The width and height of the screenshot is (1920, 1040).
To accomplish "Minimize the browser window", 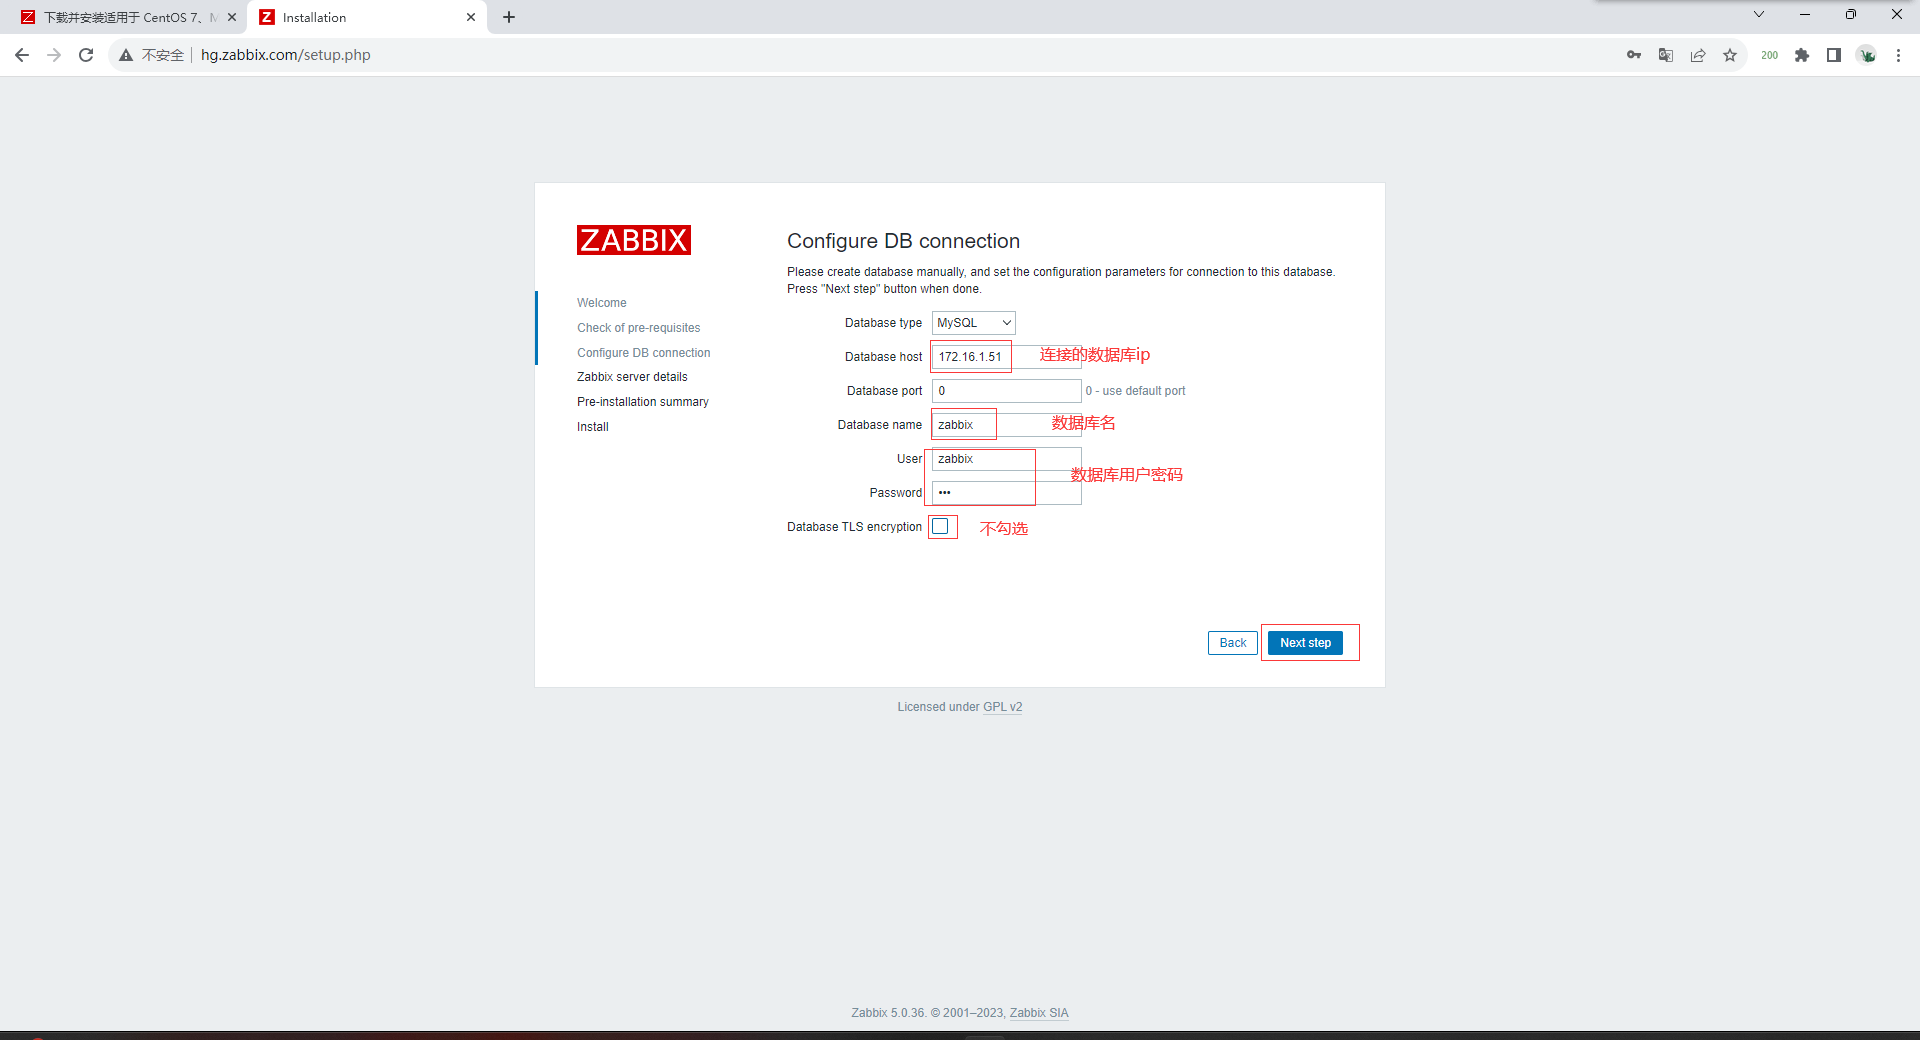I will click(x=1805, y=14).
